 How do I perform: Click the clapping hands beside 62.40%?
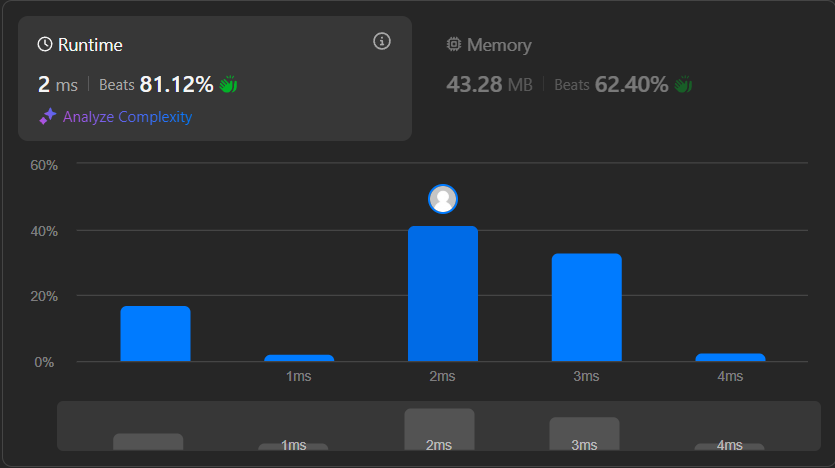(x=684, y=85)
